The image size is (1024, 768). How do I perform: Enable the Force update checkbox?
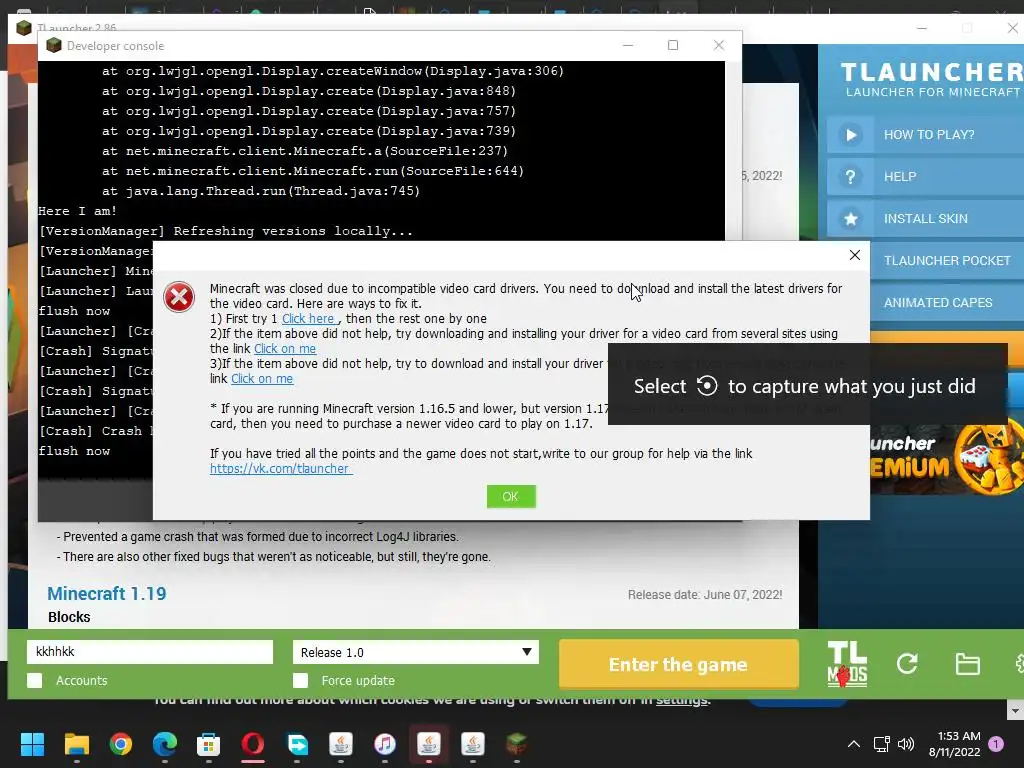coord(300,680)
